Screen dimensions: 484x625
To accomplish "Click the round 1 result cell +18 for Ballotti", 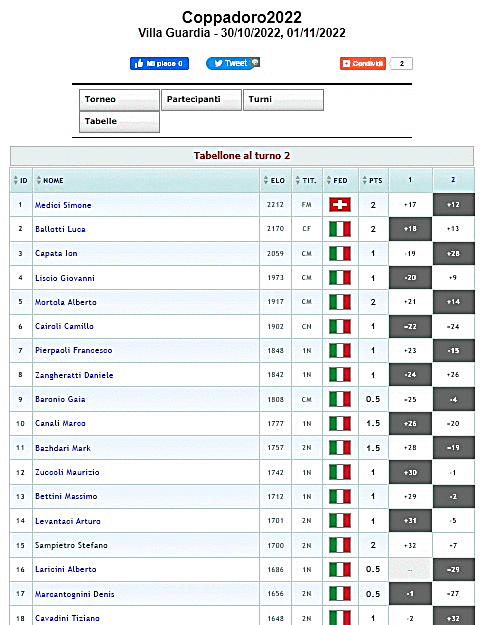I will pos(410,229).
